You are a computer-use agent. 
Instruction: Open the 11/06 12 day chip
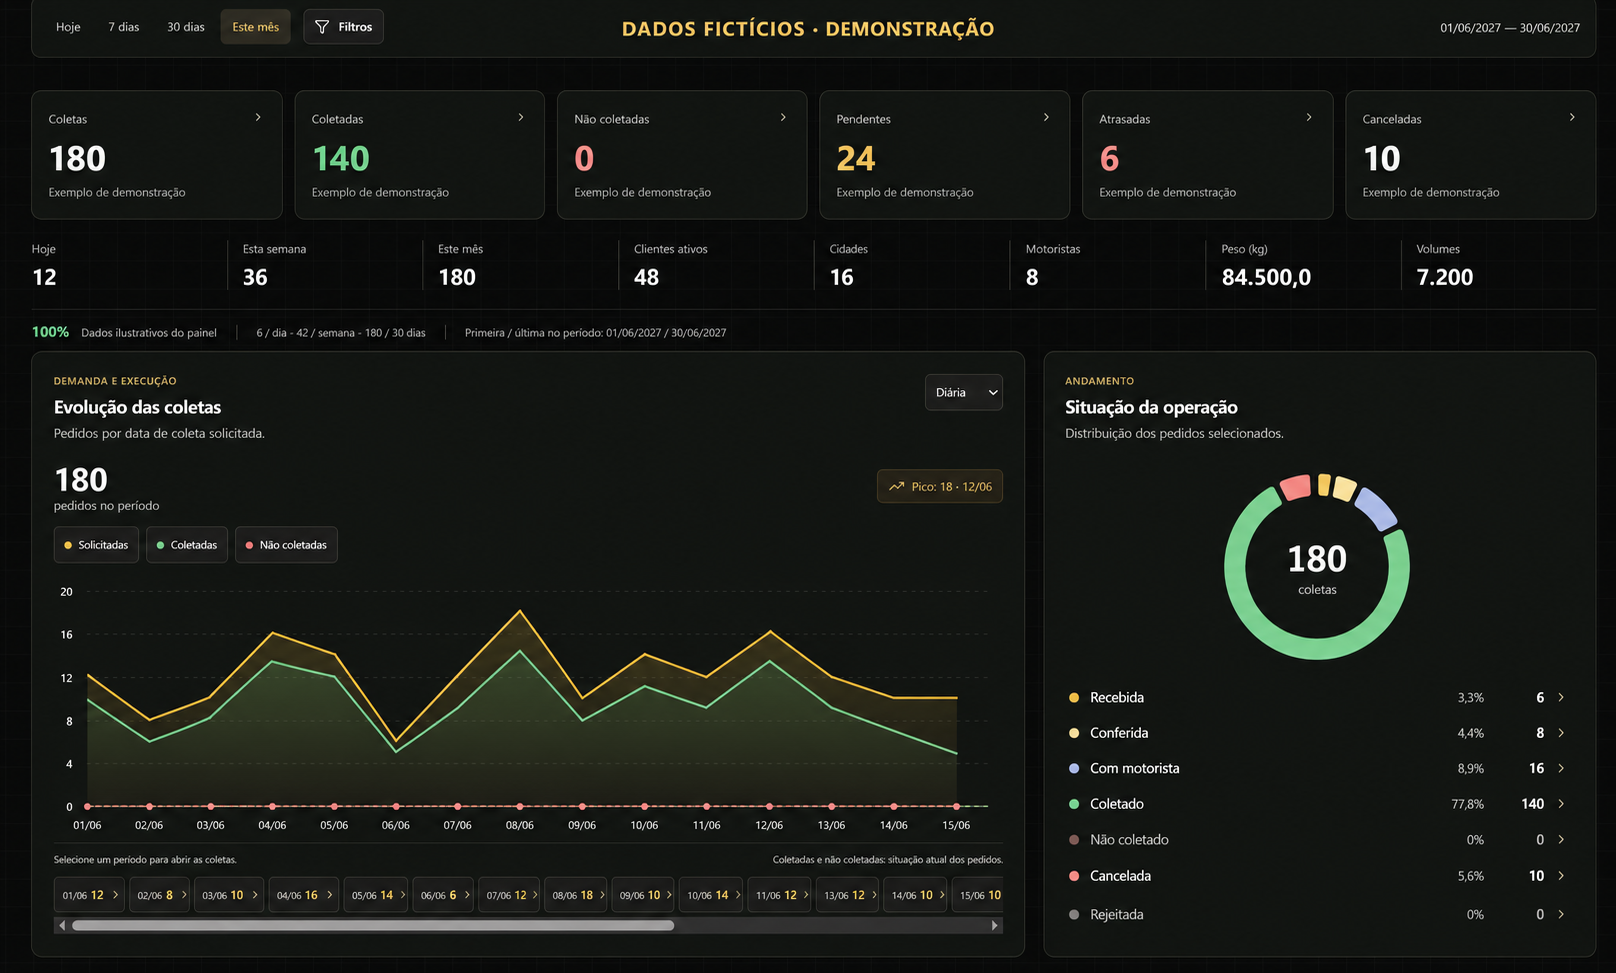(779, 895)
